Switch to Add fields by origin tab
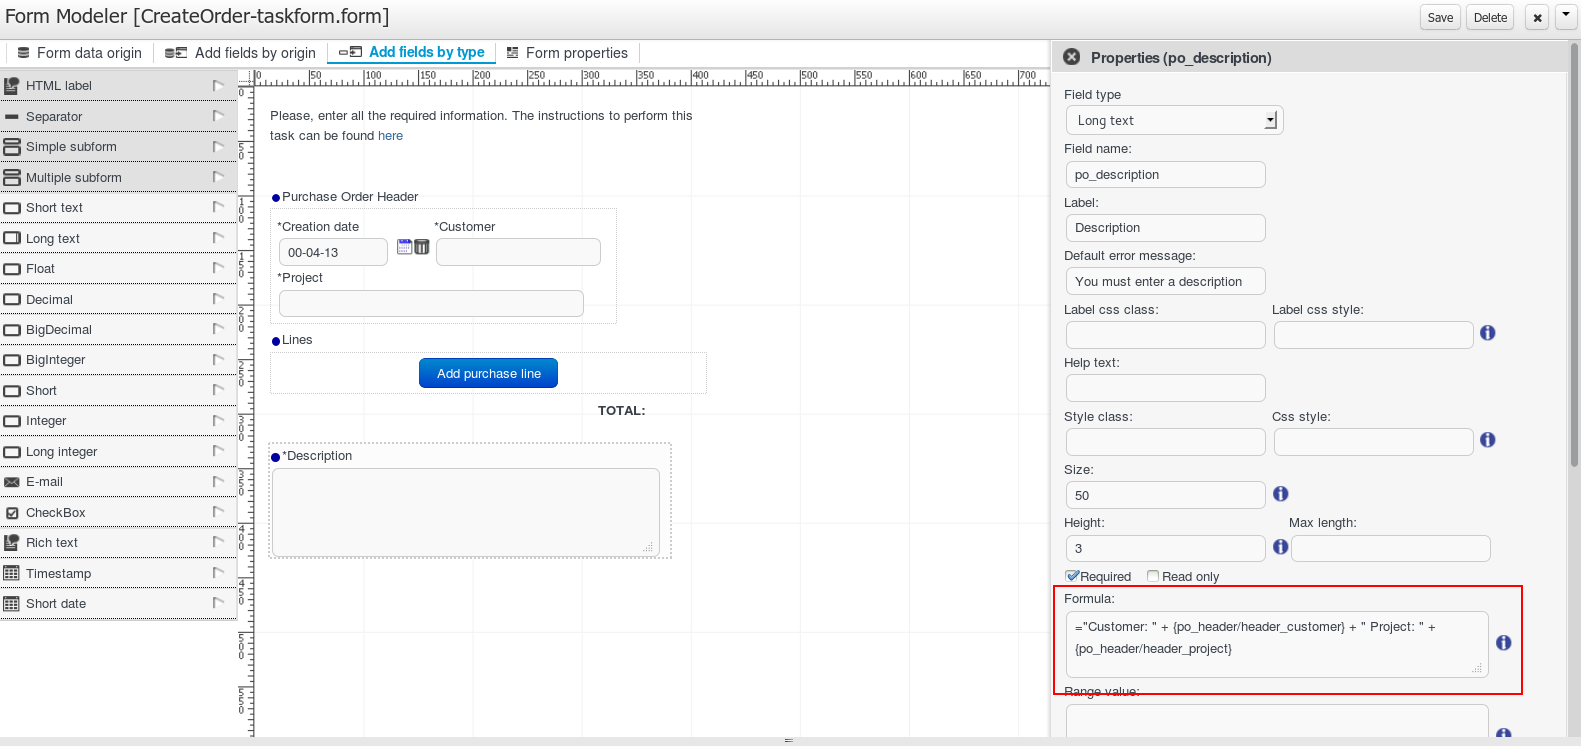Image resolution: width=1581 pixels, height=749 pixels. [241, 53]
